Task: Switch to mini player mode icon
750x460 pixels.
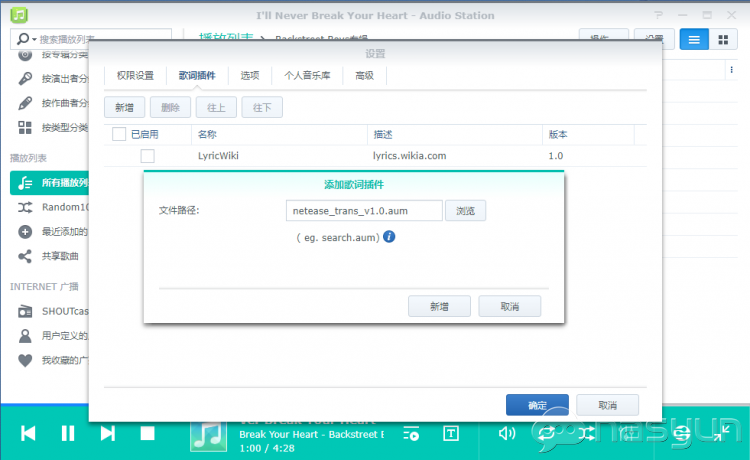Action: coord(722,433)
